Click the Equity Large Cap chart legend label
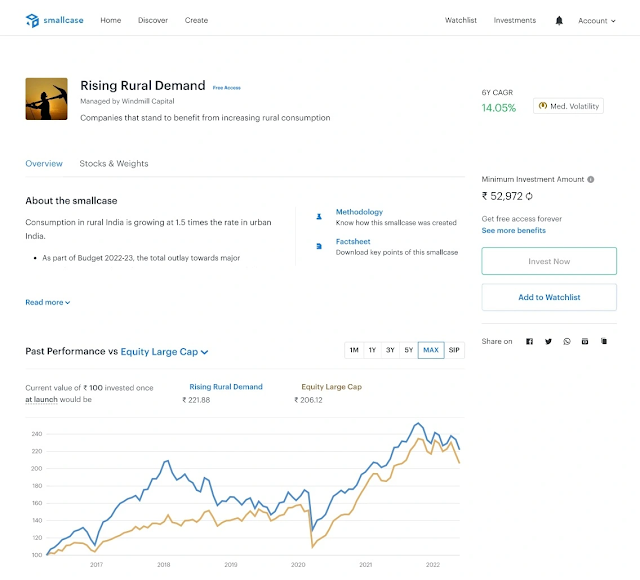This screenshot has height=580, width=640. click(331, 387)
